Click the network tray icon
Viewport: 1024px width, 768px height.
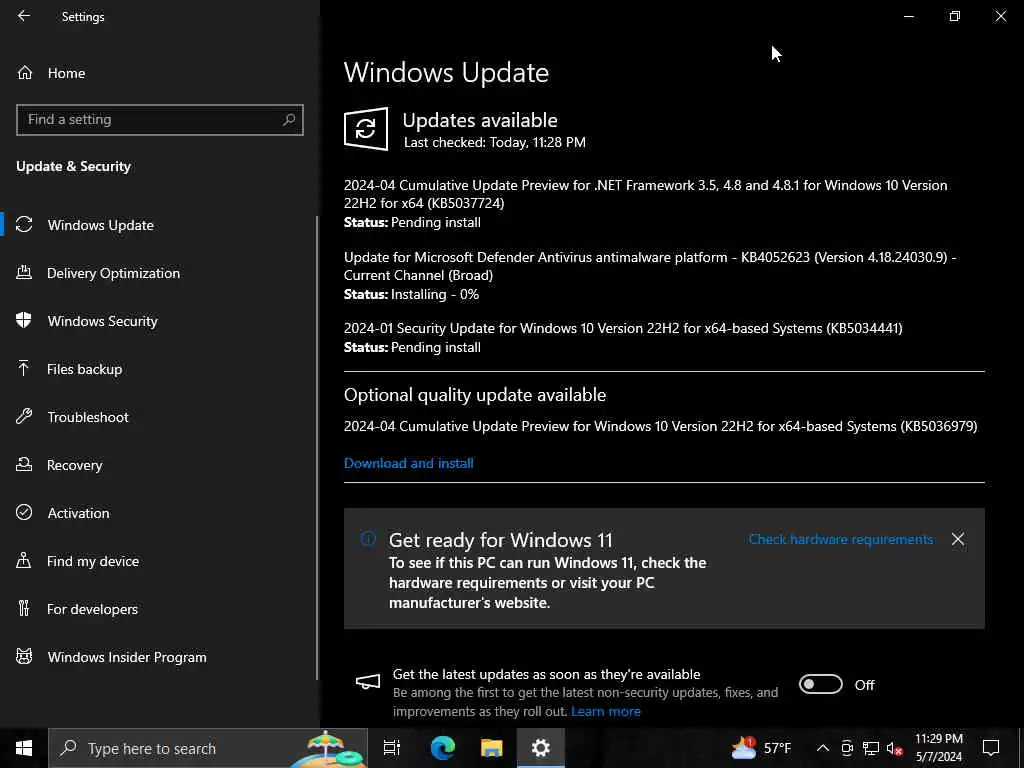point(871,748)
